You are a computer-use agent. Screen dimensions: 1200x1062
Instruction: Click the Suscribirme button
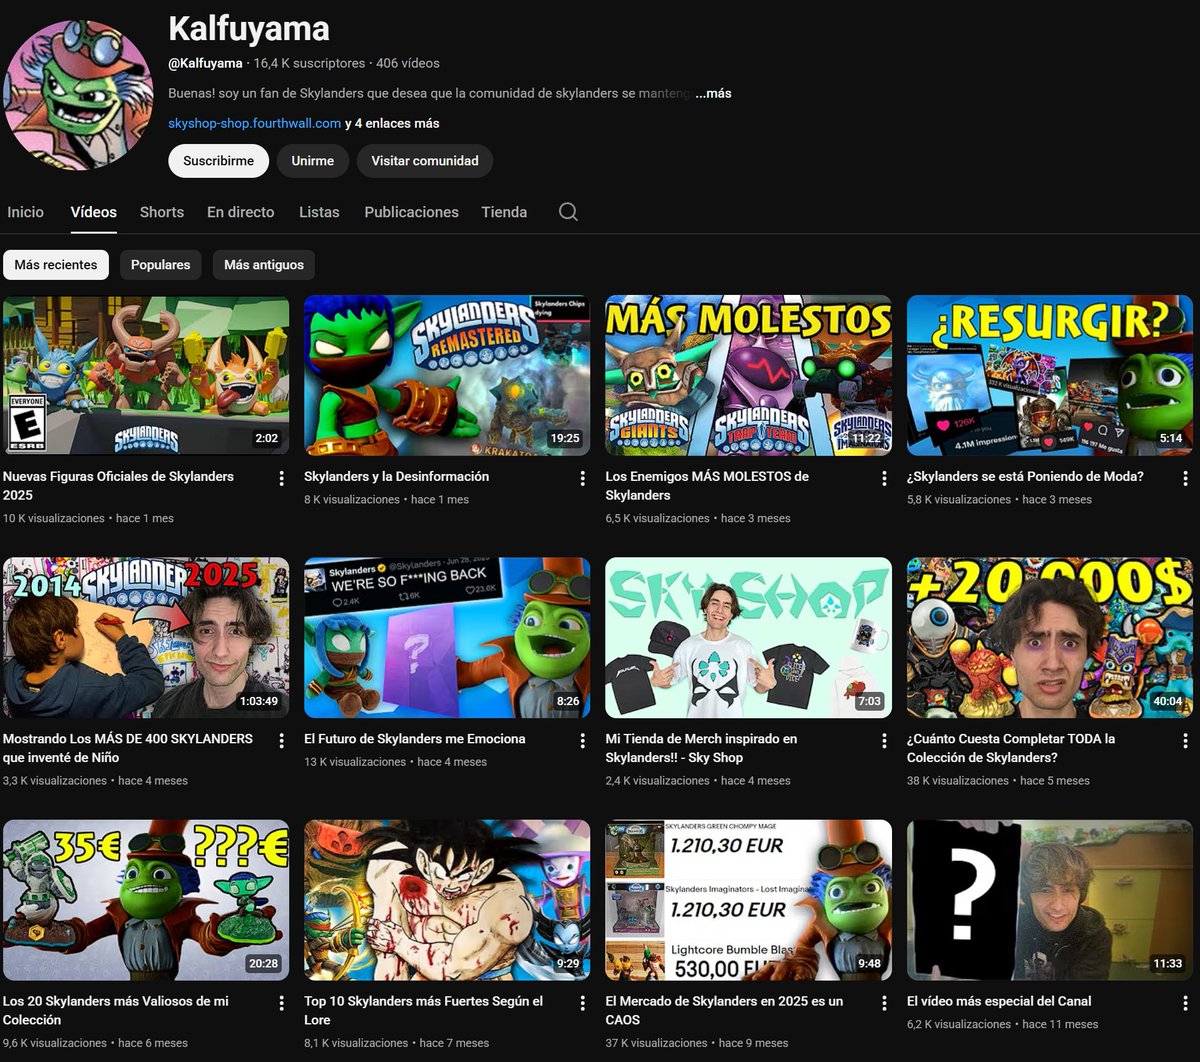218,160
